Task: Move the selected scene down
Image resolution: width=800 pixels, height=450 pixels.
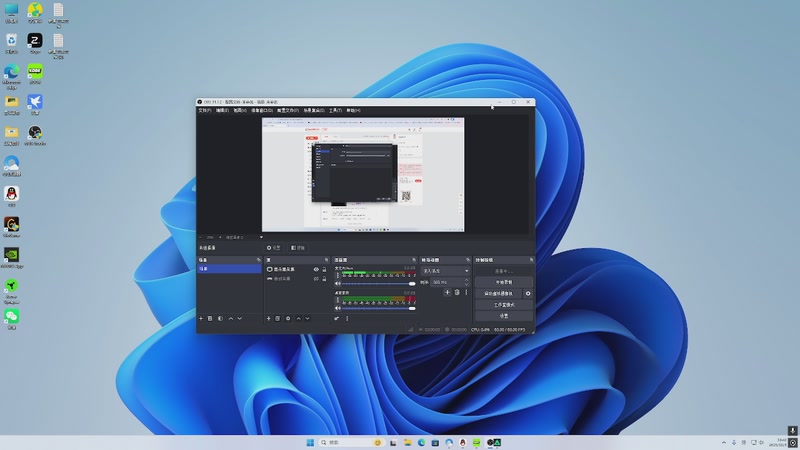Action: [x=240, y=318]
